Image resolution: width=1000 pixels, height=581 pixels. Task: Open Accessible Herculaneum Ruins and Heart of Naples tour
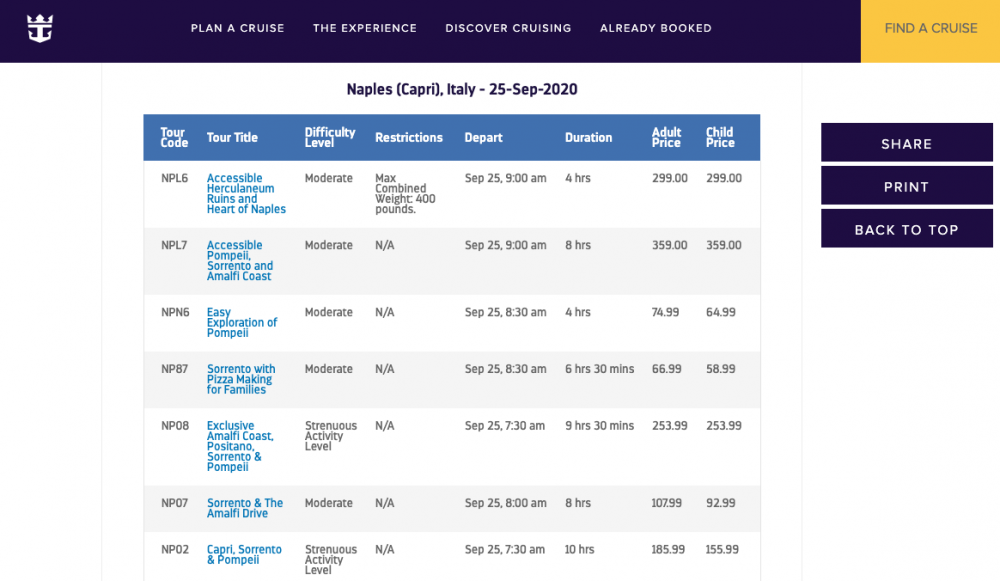click(246, 193)
